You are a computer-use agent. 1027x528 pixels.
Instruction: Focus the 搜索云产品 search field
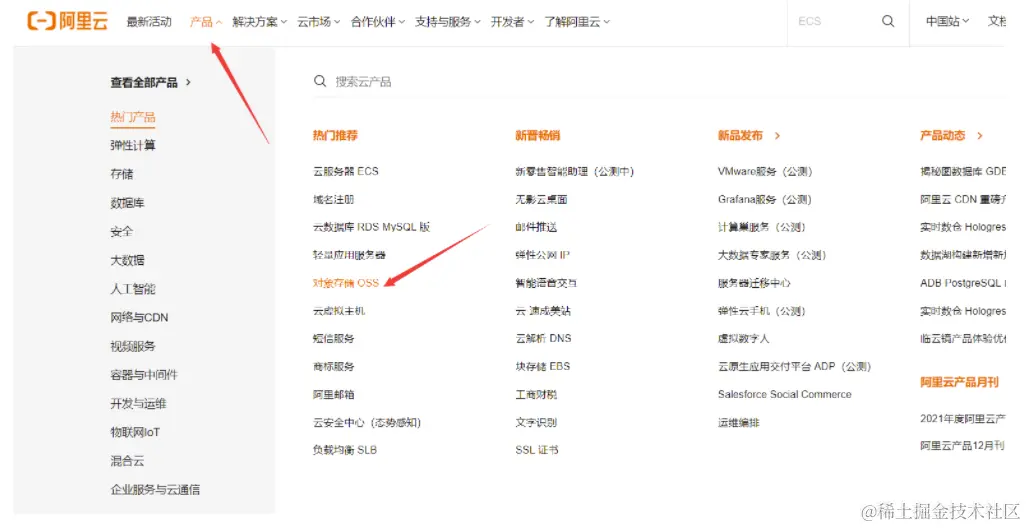[658, 81]
